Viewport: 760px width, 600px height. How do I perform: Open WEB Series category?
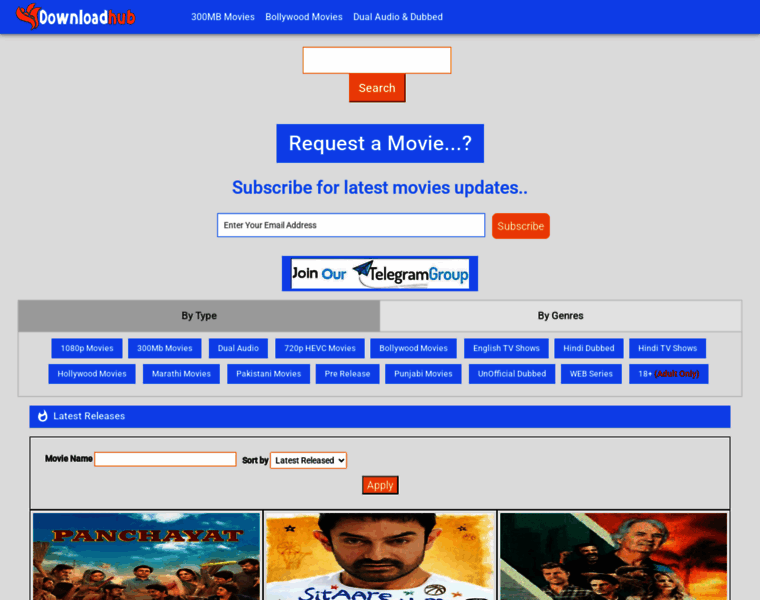pyautogui.click(x=591, y=374)
